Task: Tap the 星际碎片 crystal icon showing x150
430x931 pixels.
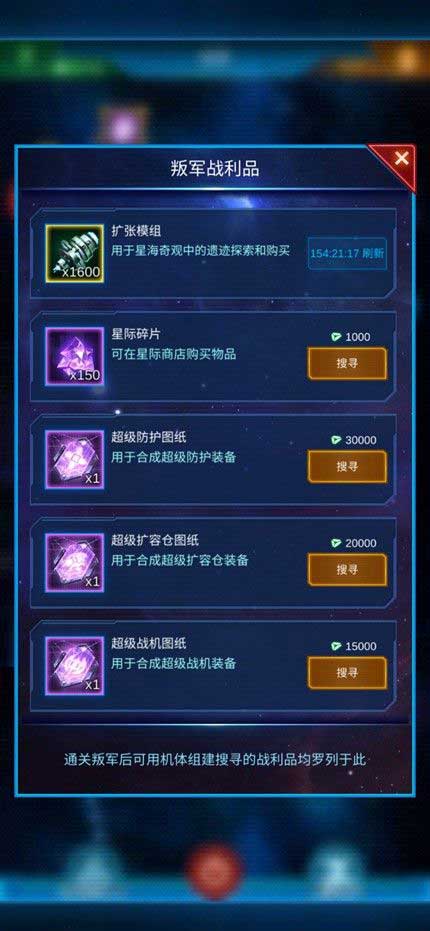Action: click(x=75, y=356)
